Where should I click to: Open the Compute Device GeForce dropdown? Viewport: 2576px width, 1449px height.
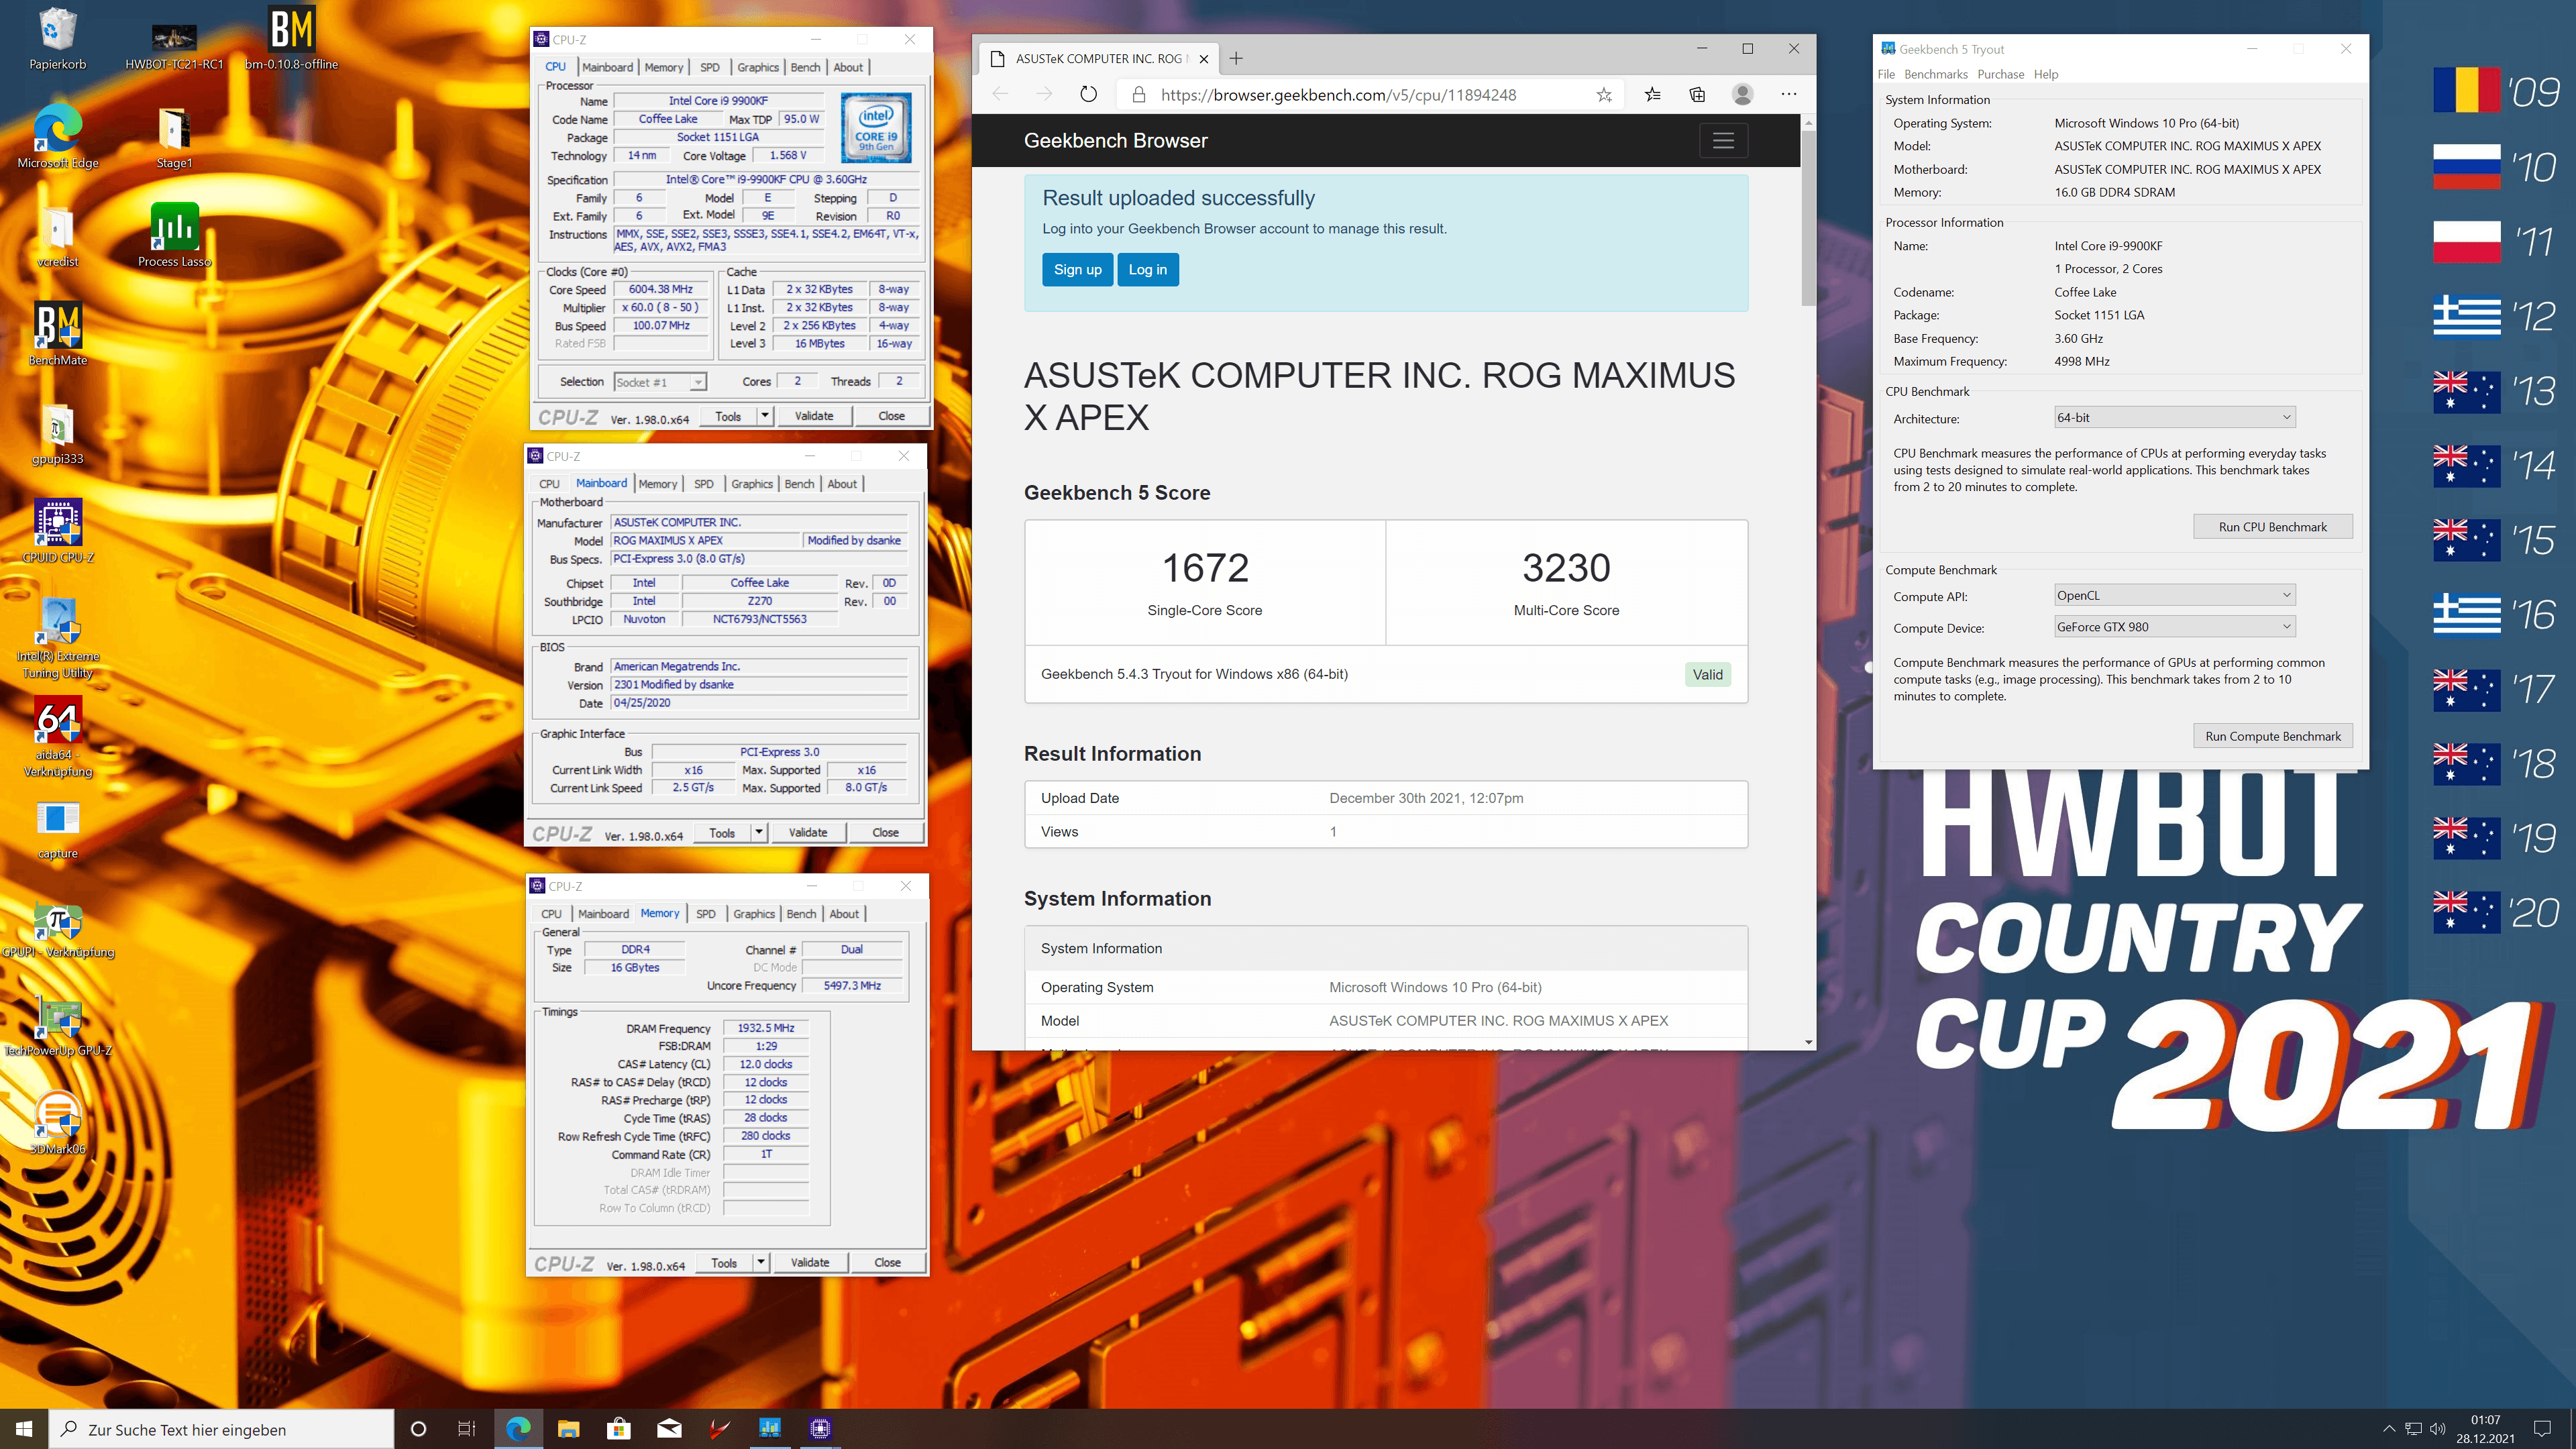click(x=2174, y=627)
